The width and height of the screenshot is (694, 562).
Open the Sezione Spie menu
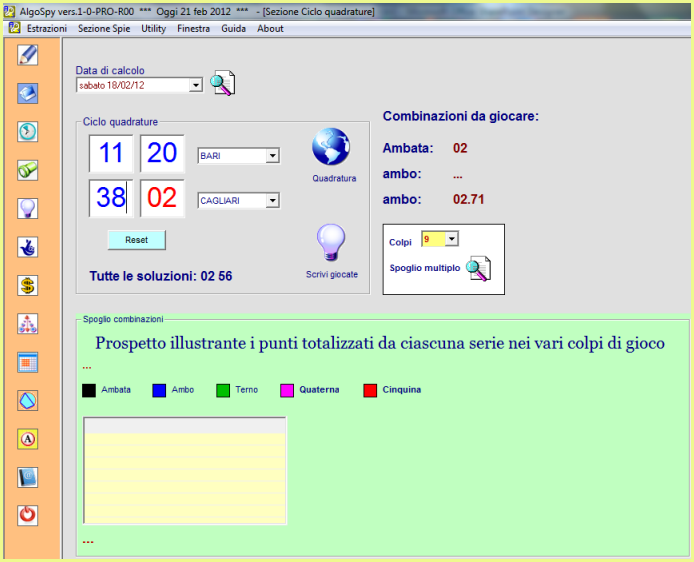point(104,29)
